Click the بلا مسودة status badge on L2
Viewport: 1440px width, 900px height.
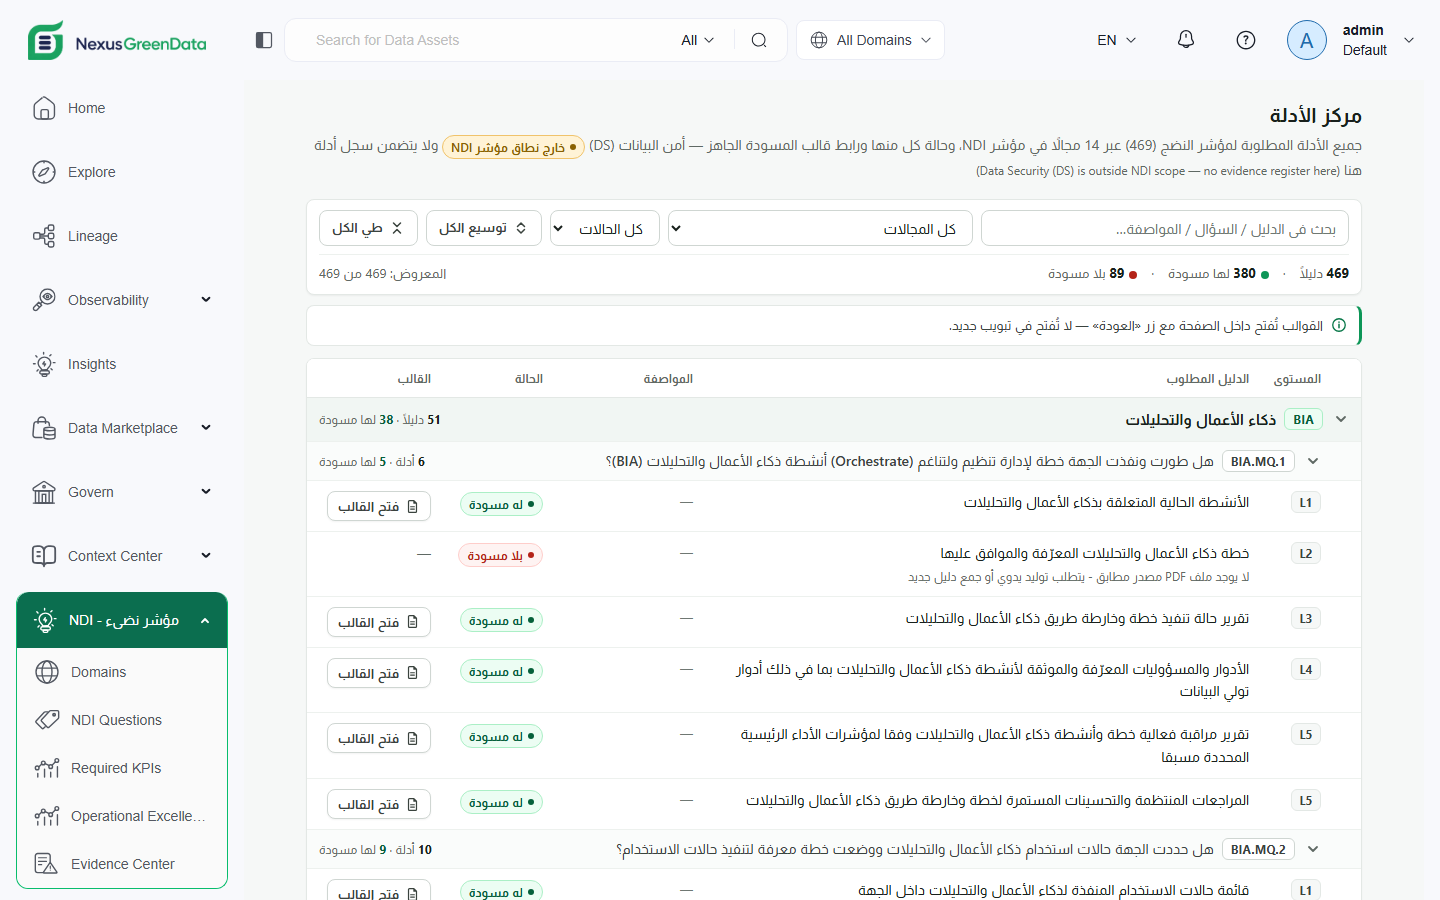[500, 555]
